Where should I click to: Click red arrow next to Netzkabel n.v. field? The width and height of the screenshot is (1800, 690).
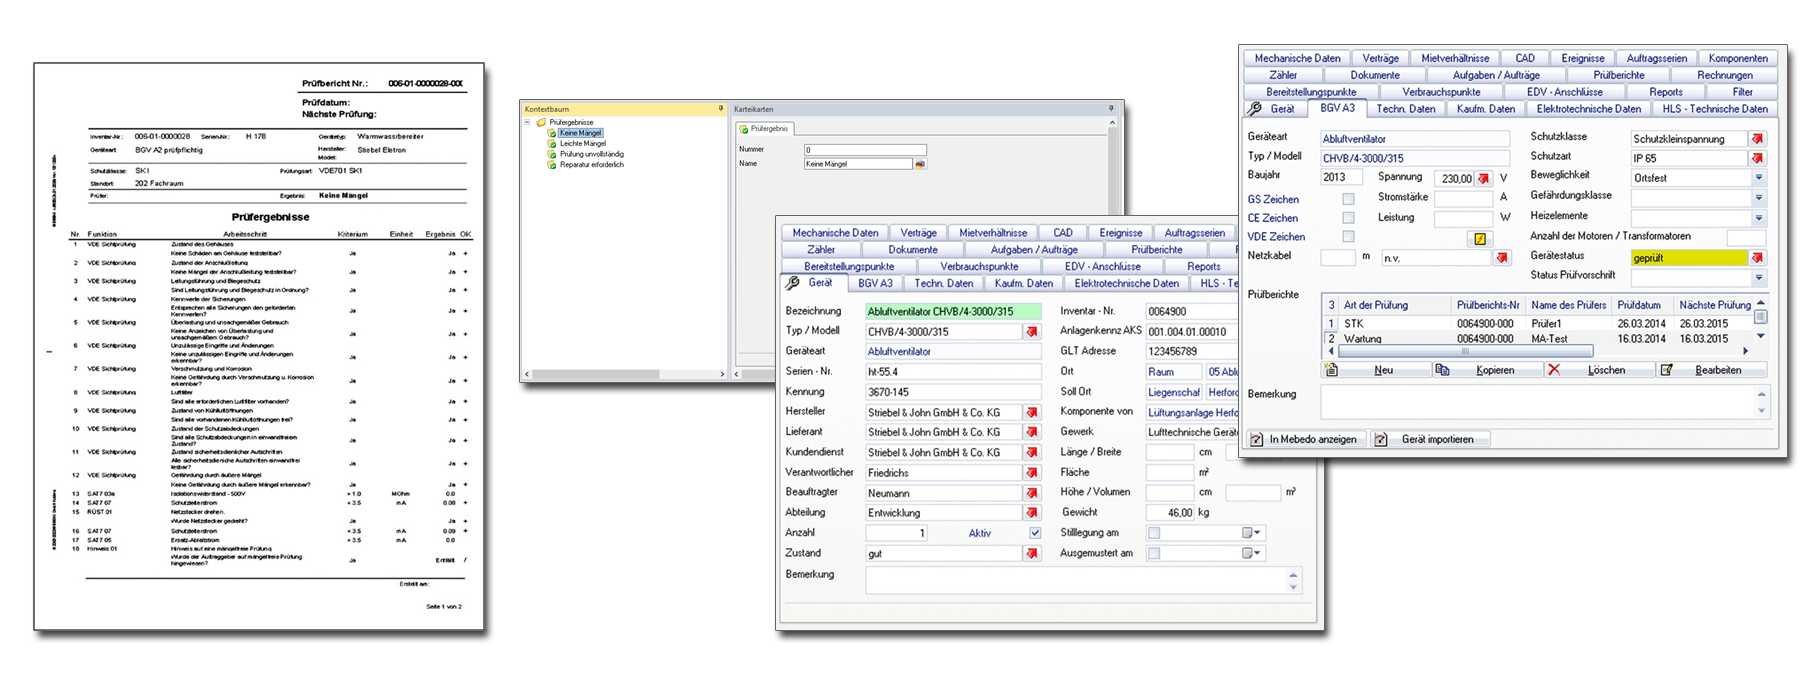[x=1501, y=258]
